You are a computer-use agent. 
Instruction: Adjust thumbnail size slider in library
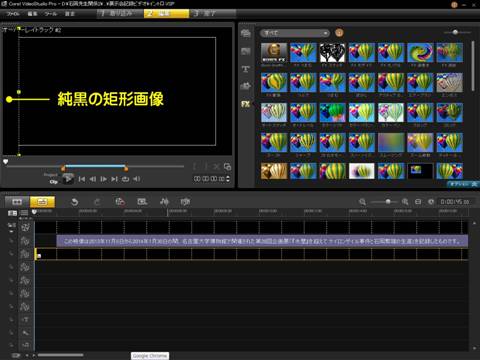(x=457, y=32)
